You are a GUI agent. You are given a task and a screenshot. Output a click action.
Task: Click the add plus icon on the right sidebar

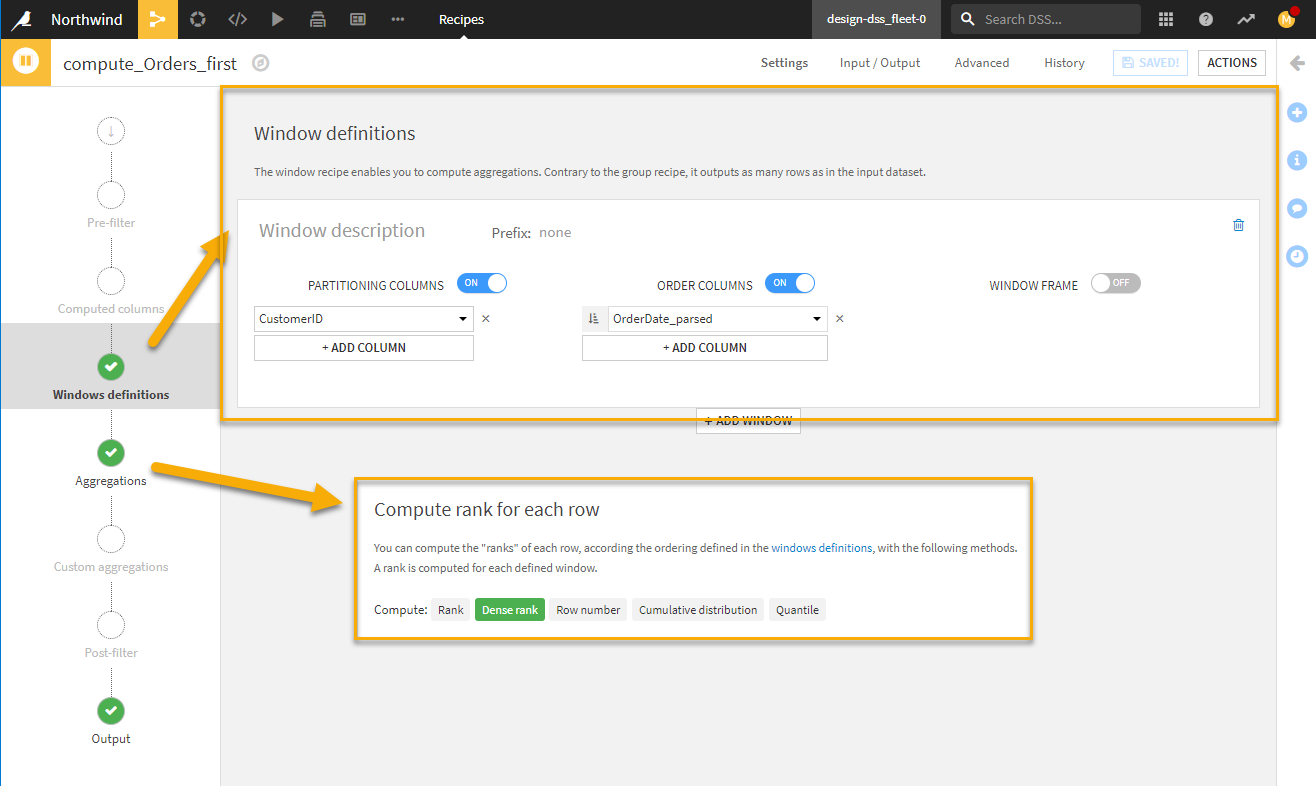1297,112
